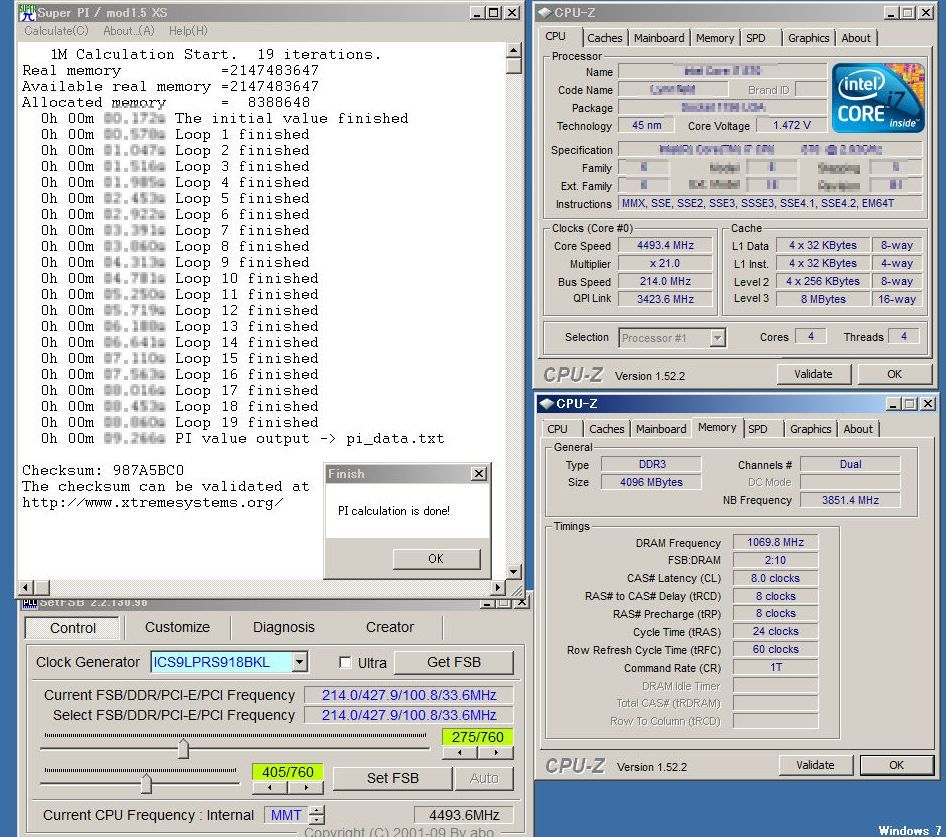Switch to Graphics tab in top CPU-Z

(x=808, y=38)
